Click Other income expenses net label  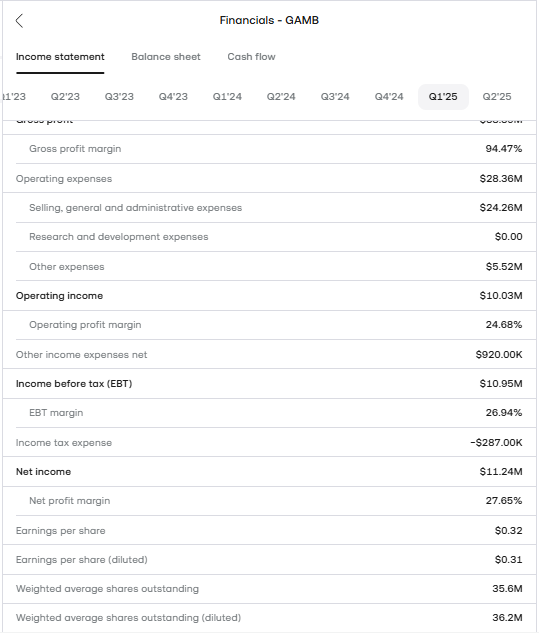click(82, 354)
